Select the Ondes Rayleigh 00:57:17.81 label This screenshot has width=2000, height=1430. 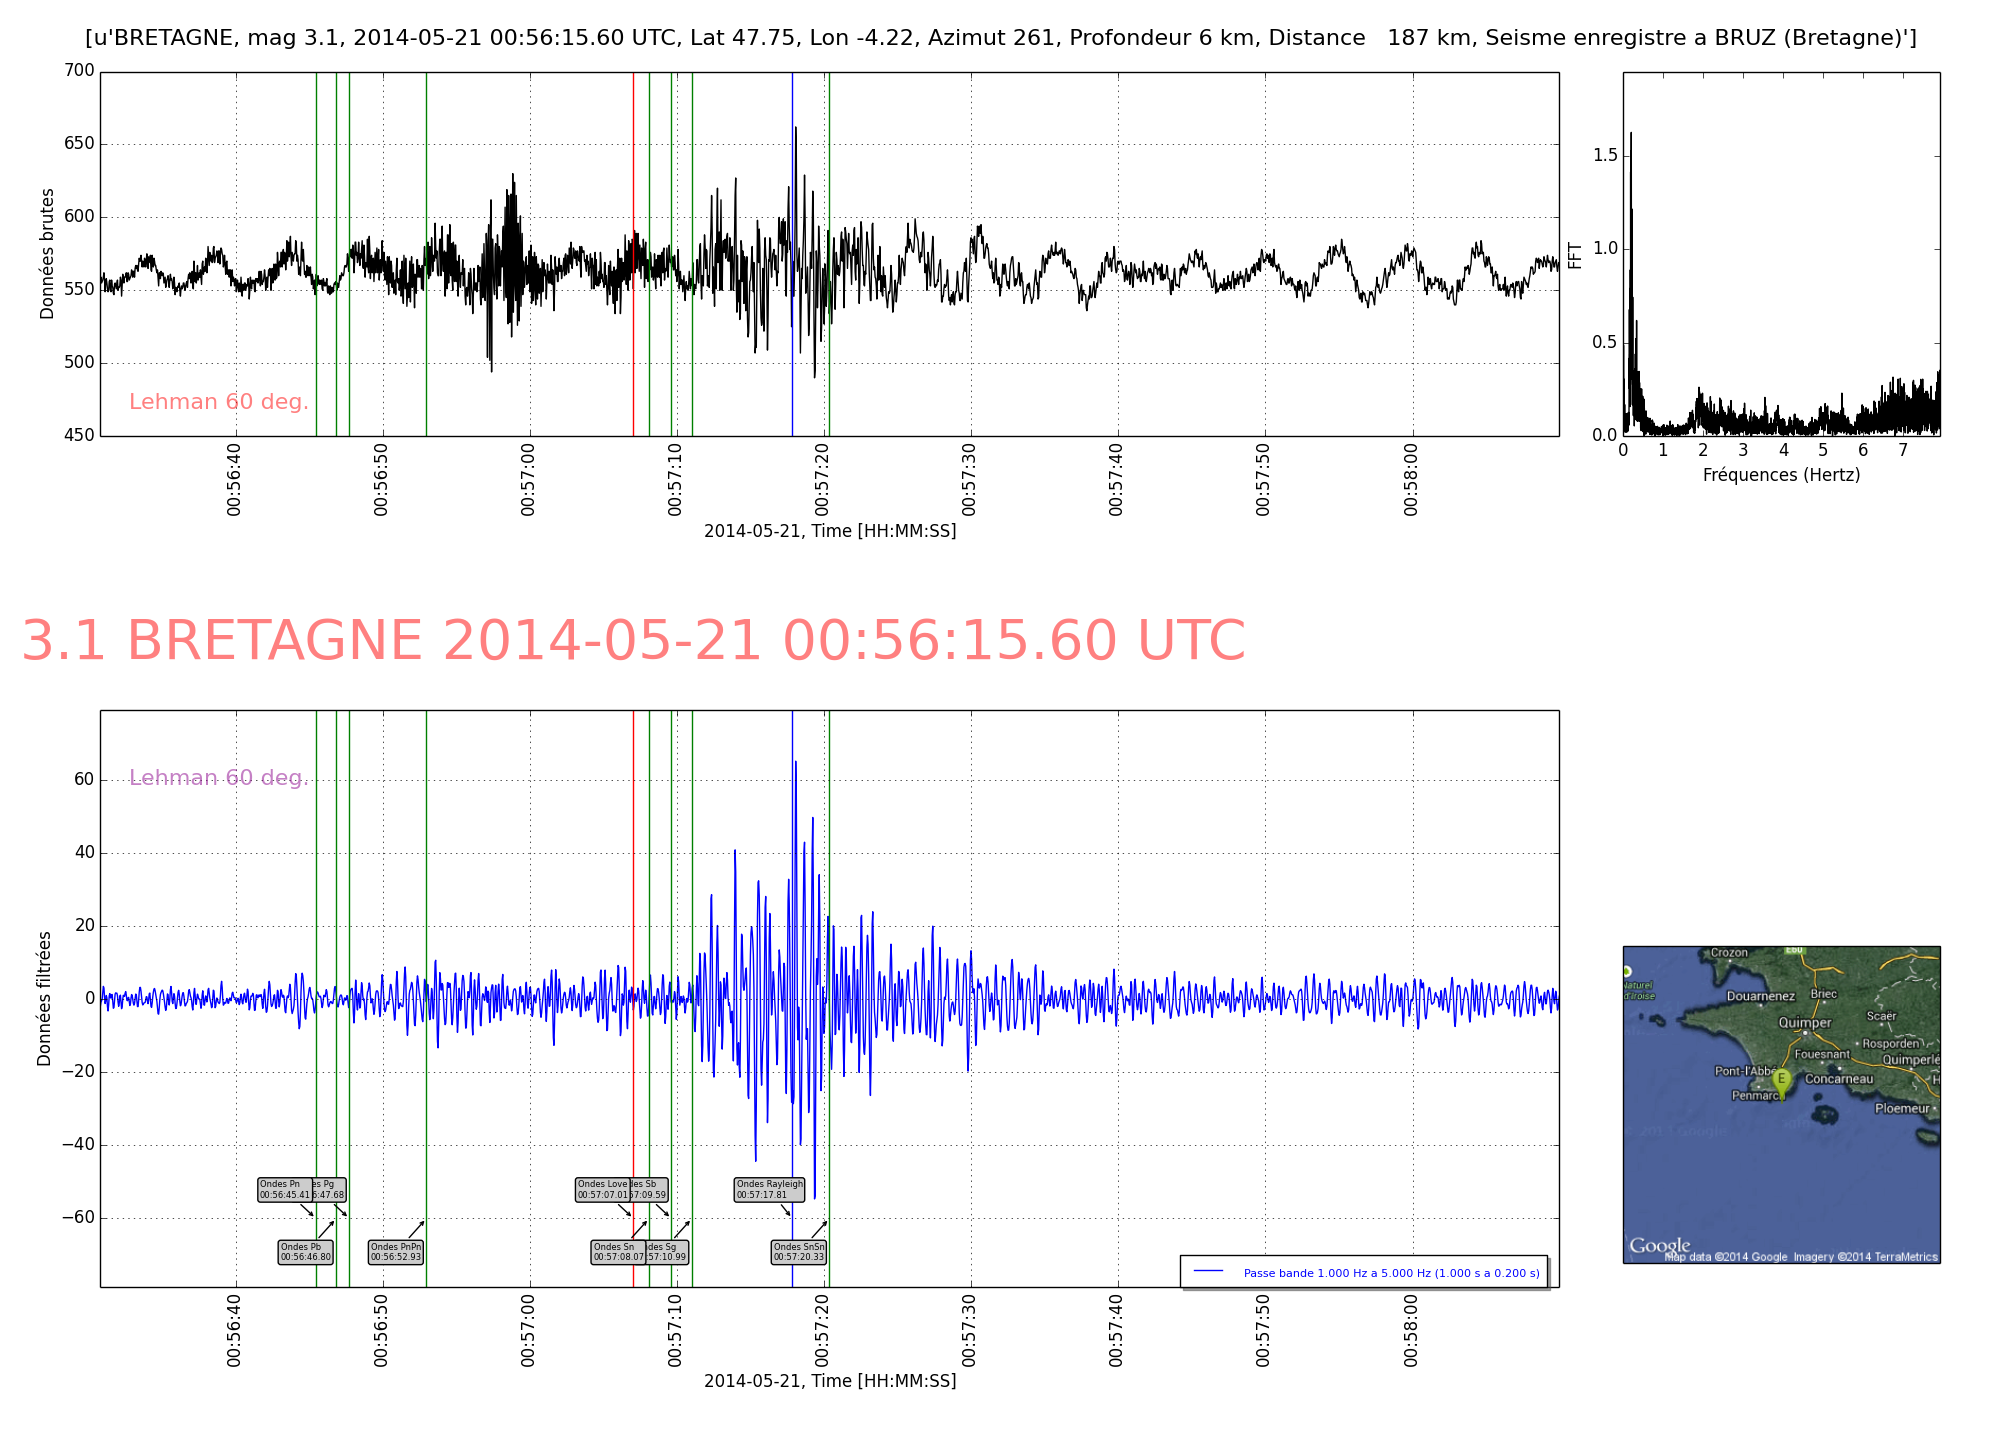point(769,1189)
